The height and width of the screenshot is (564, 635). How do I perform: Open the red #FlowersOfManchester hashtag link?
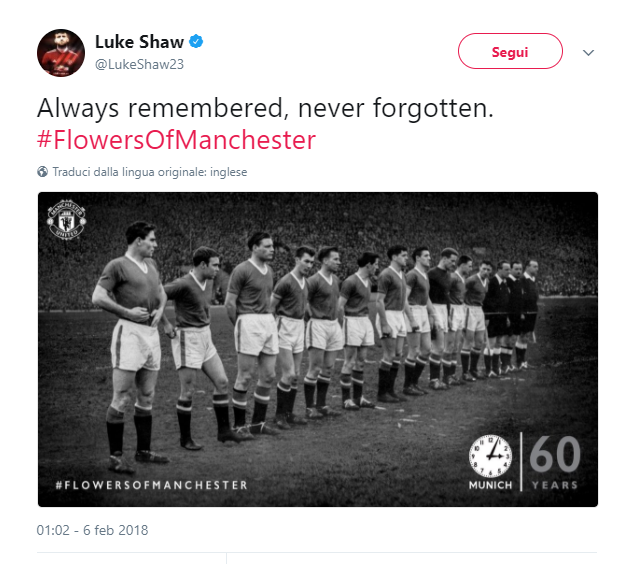[x=176, y=140]
